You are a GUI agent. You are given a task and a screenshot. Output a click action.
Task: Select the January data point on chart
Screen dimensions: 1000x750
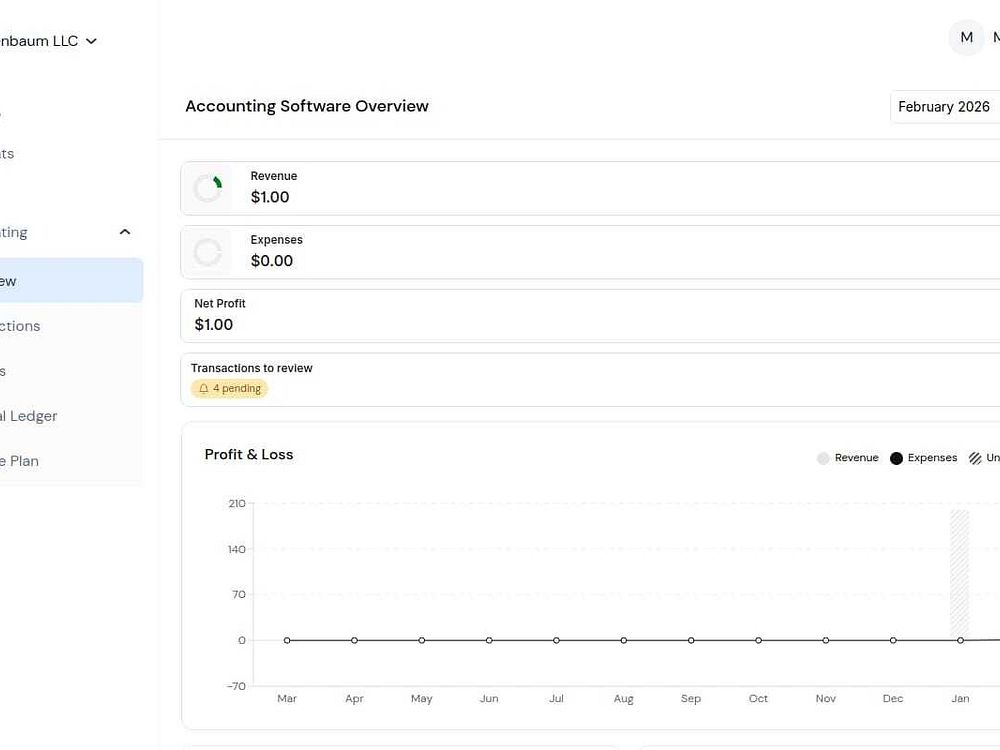pos(960,640)
